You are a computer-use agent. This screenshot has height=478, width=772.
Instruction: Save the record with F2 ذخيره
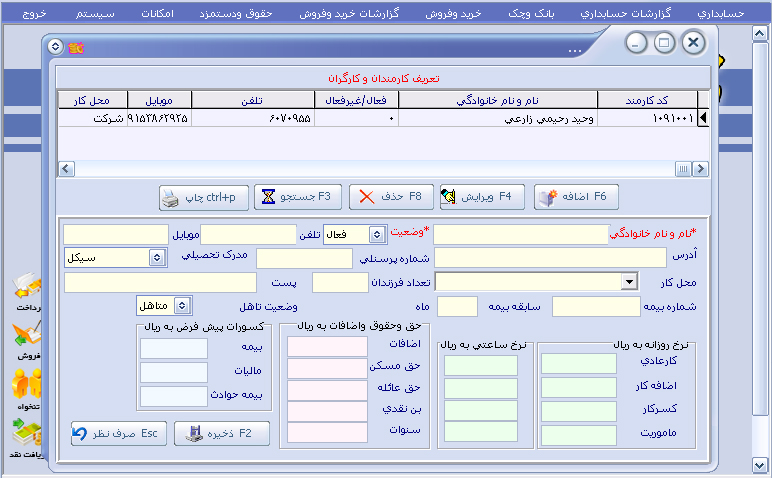[x=222, y=433]
